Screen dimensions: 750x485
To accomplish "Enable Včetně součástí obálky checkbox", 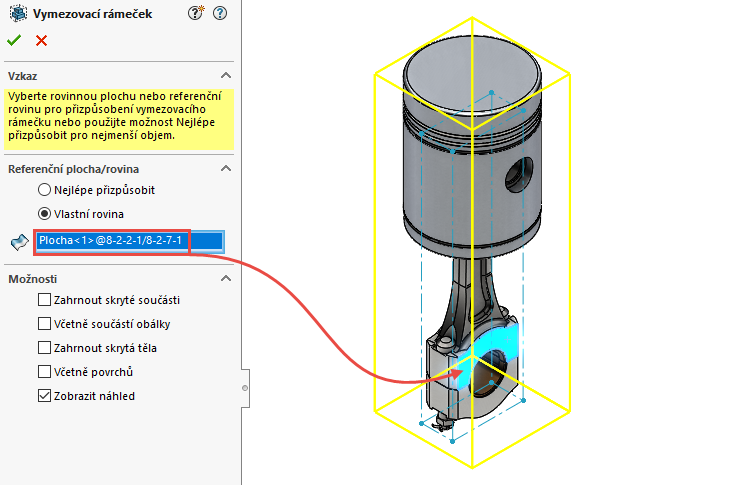I will click(44, 324).
